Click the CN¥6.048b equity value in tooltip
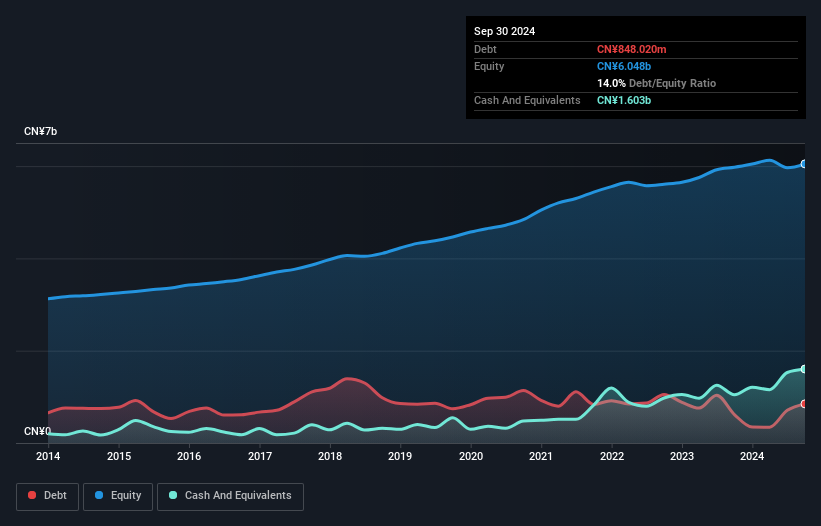This screenshot has width=821, height=526. (x=626, y=66)
